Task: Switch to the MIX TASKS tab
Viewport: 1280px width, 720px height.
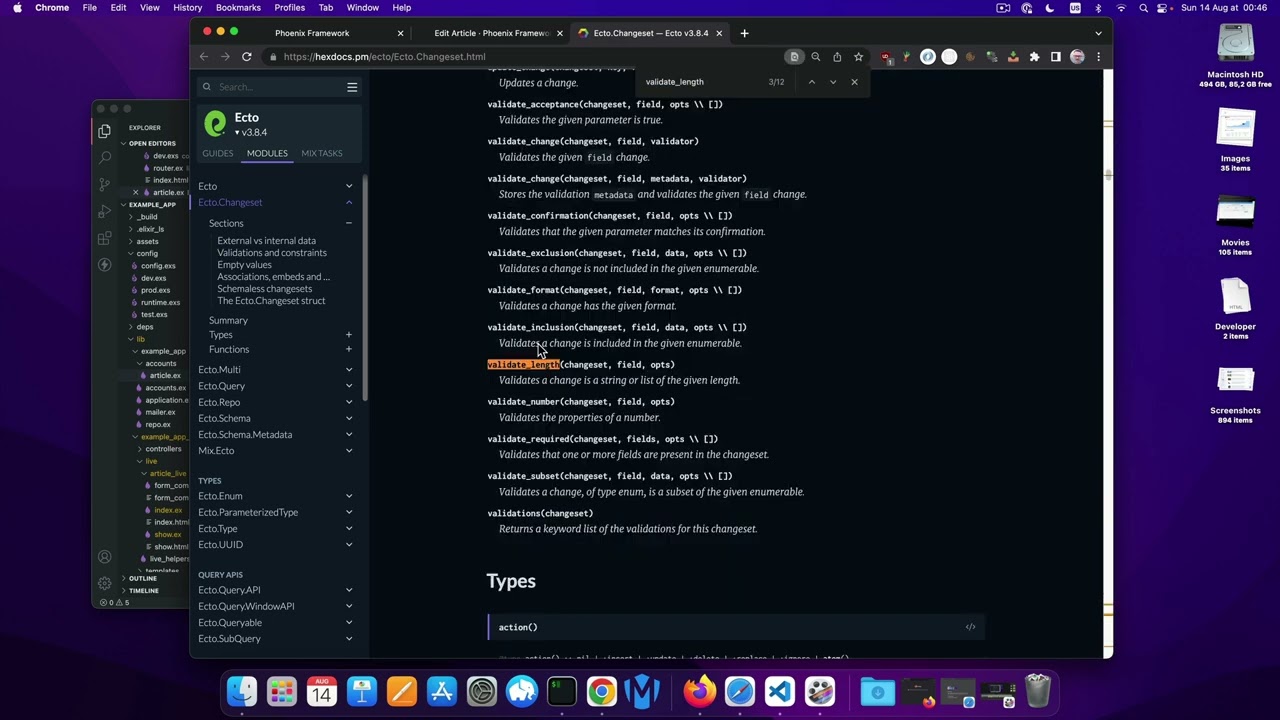Action: [x=321, y=153]
